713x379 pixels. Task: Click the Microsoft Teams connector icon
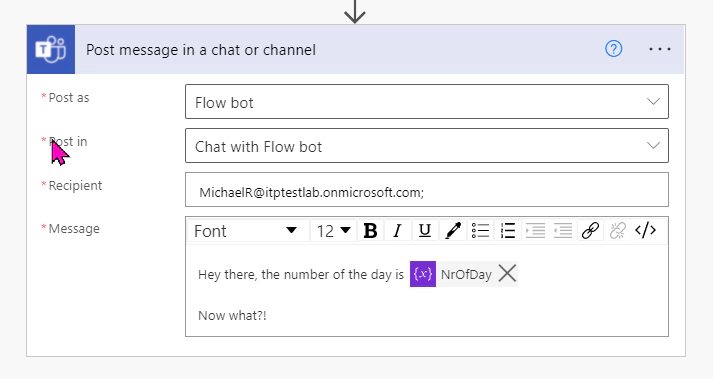point(51,49)
